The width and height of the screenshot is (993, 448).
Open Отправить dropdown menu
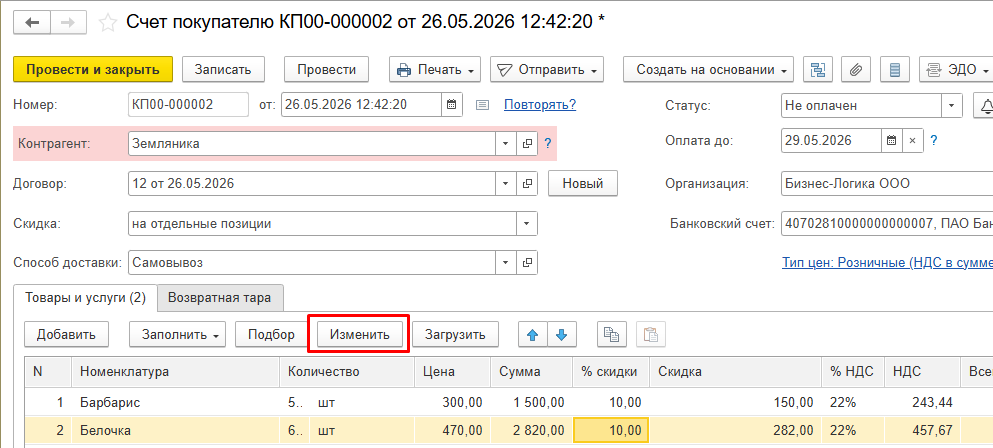pos(547,70)
